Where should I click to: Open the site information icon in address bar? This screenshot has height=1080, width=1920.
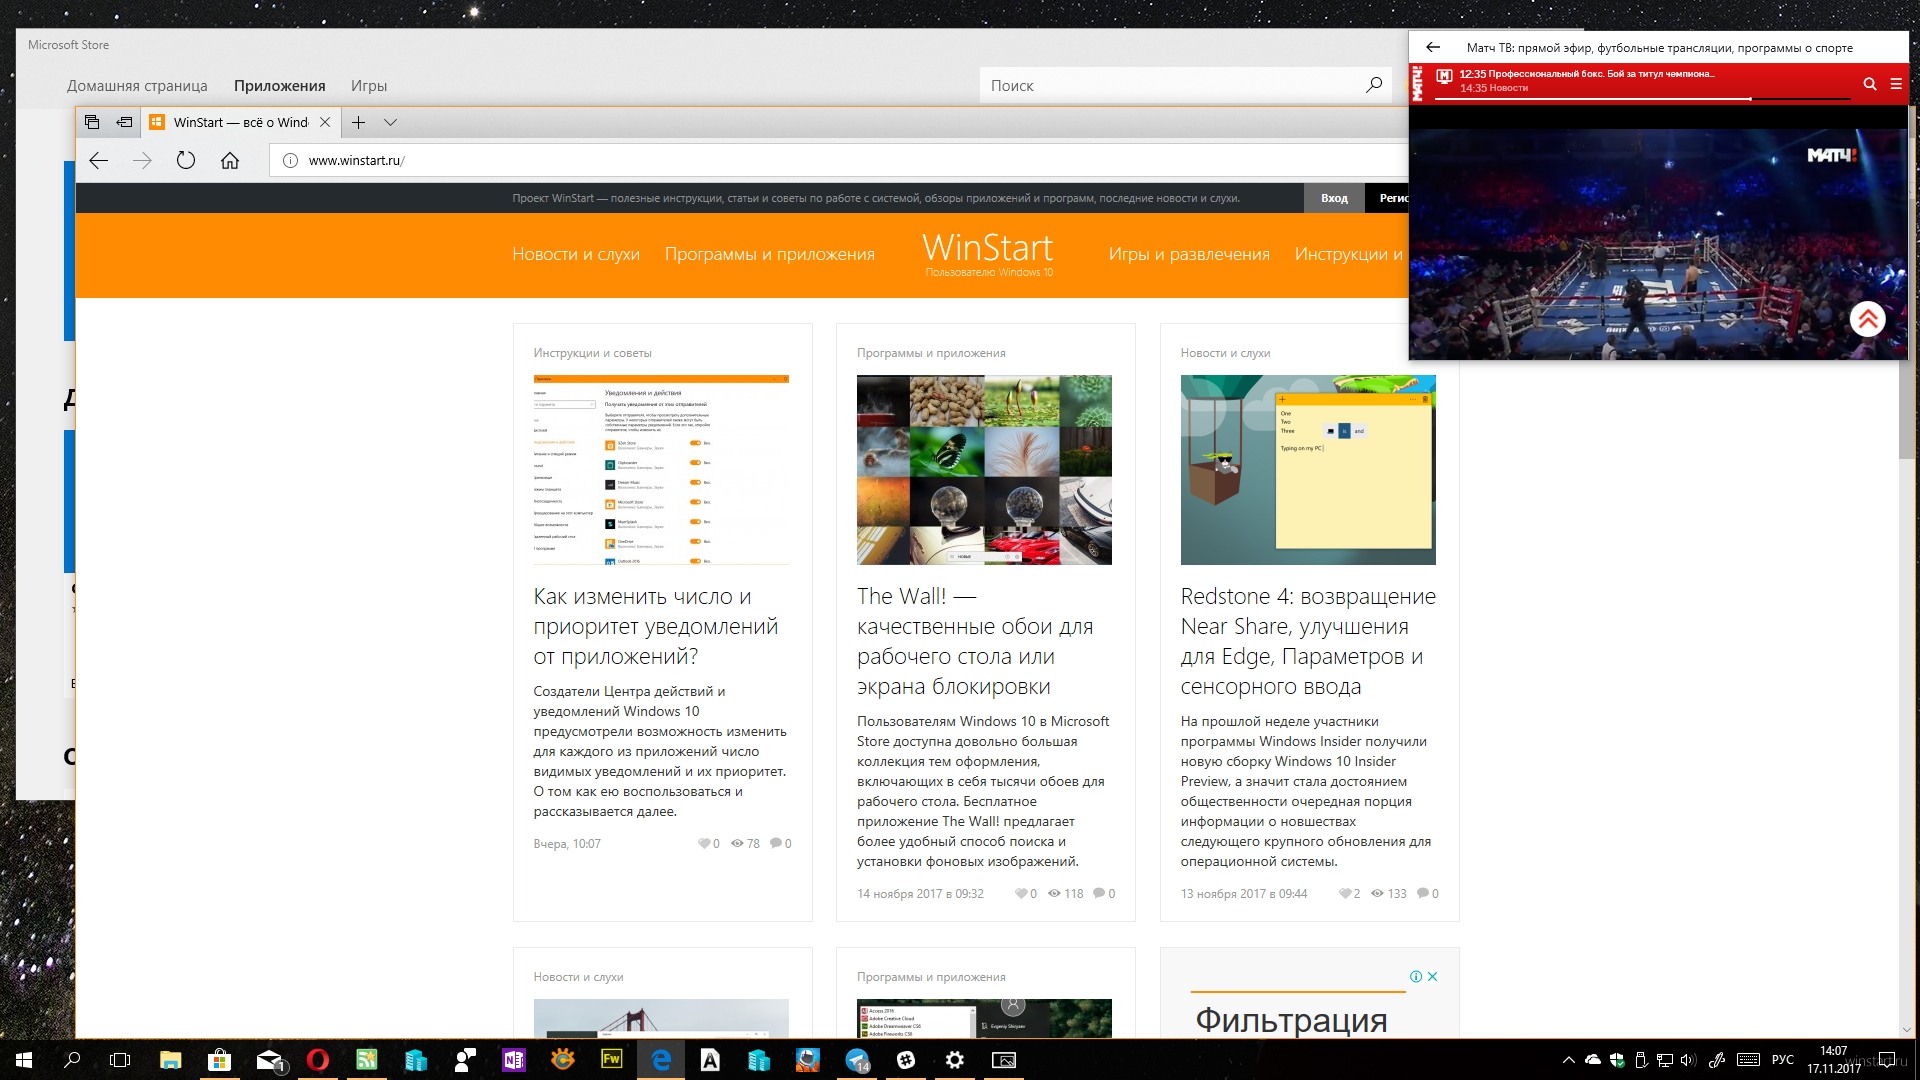(290, 160)
